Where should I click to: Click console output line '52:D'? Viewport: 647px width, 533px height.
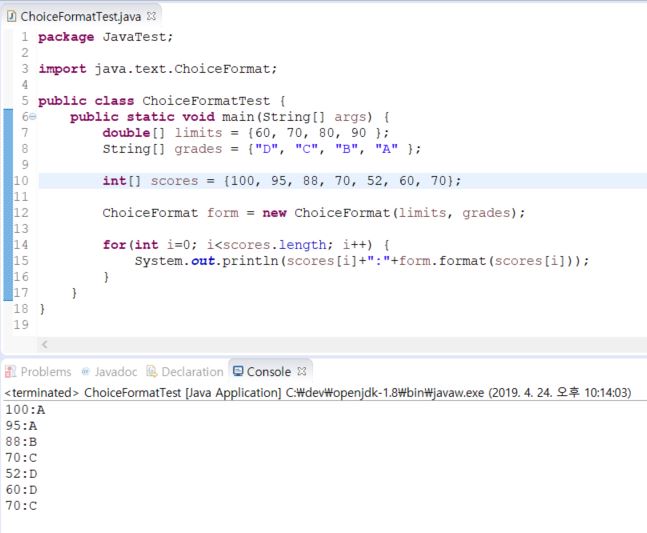tap(21, 474)
